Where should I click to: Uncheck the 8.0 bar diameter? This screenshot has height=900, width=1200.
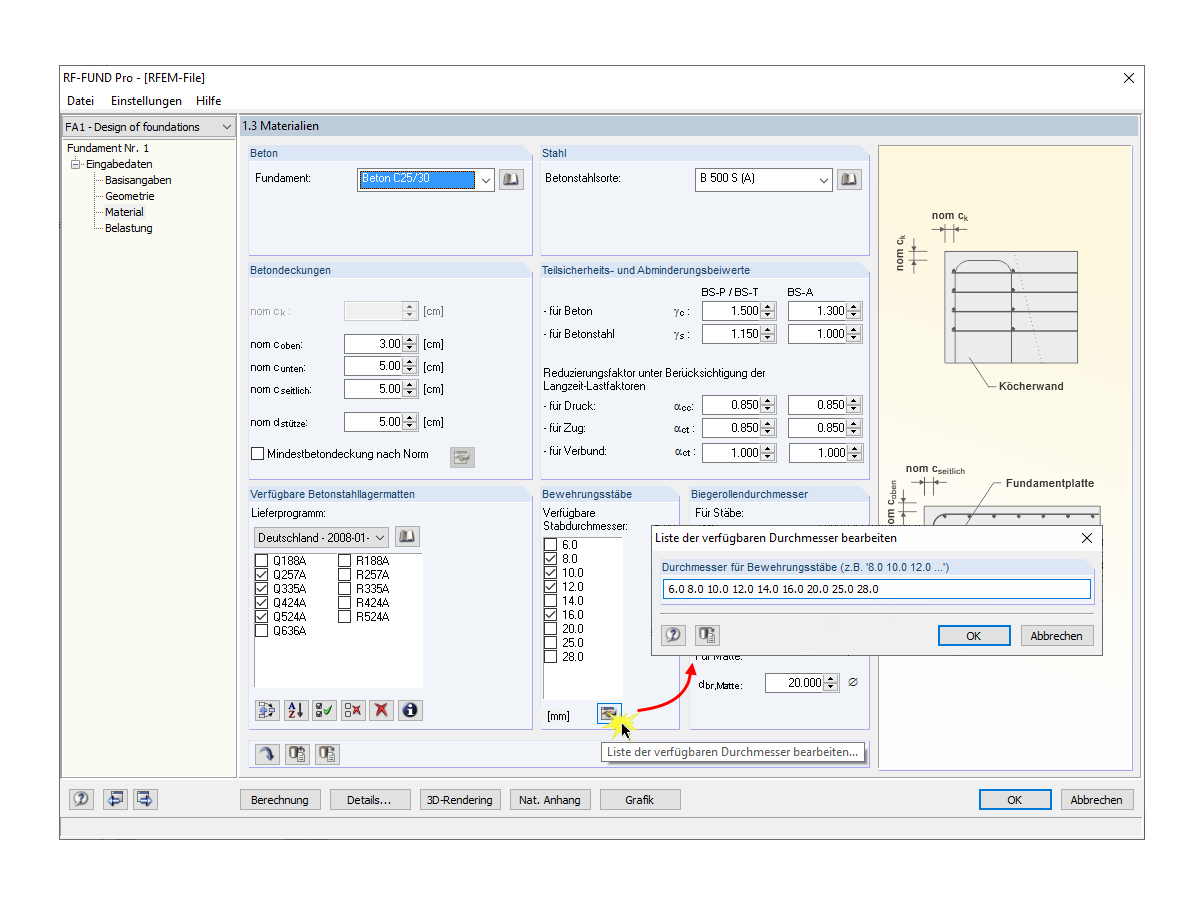[x=550, y=559]
